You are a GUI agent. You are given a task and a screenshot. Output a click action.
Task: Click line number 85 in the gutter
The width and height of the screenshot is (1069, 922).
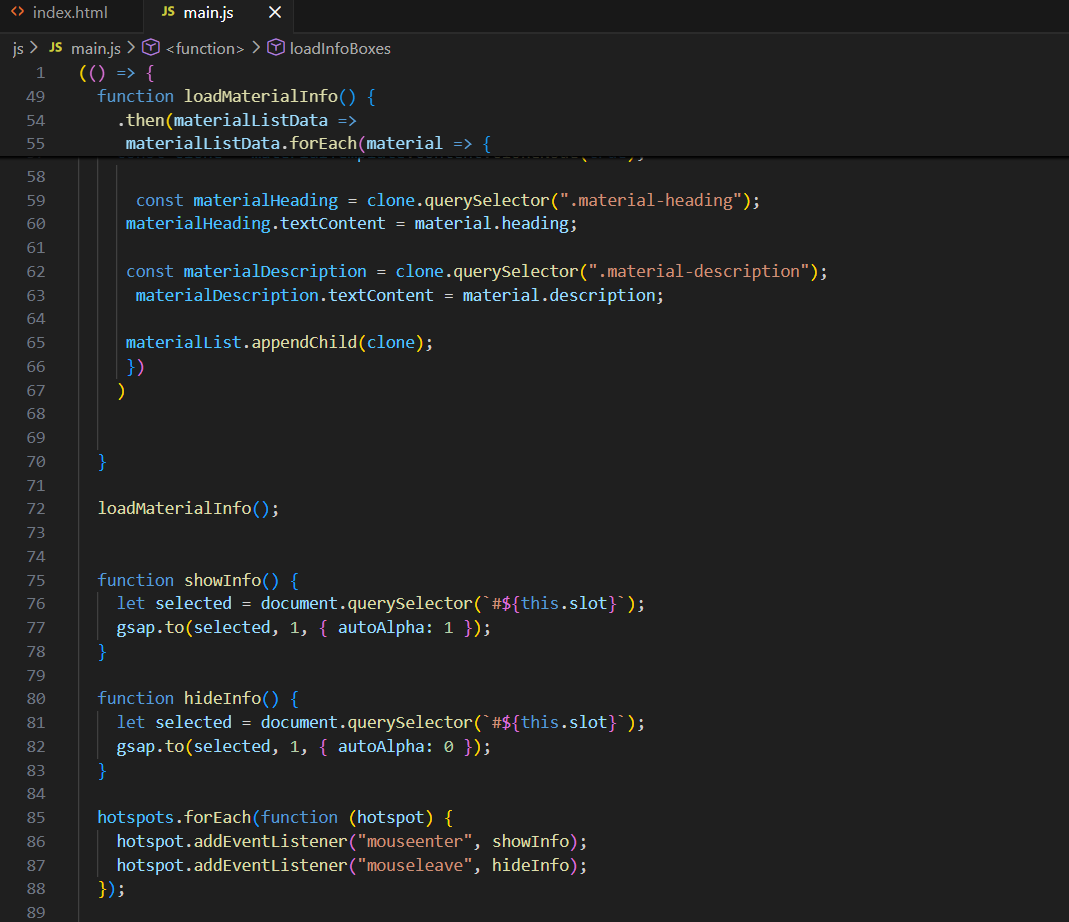pyautogui.click(x=35, y=818)
